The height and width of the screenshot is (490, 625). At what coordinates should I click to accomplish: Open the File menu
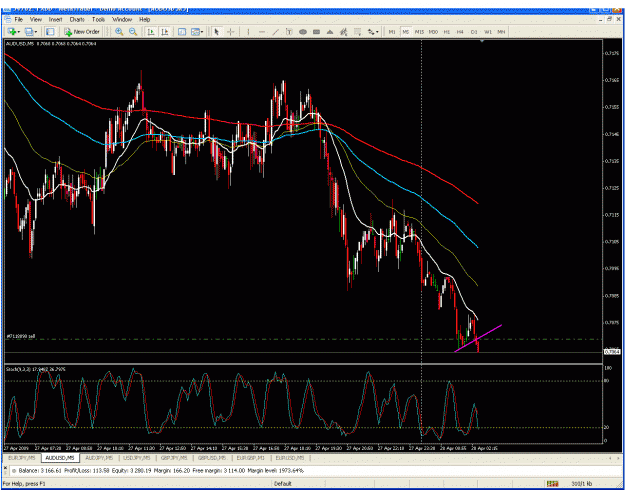coord(19,19)
